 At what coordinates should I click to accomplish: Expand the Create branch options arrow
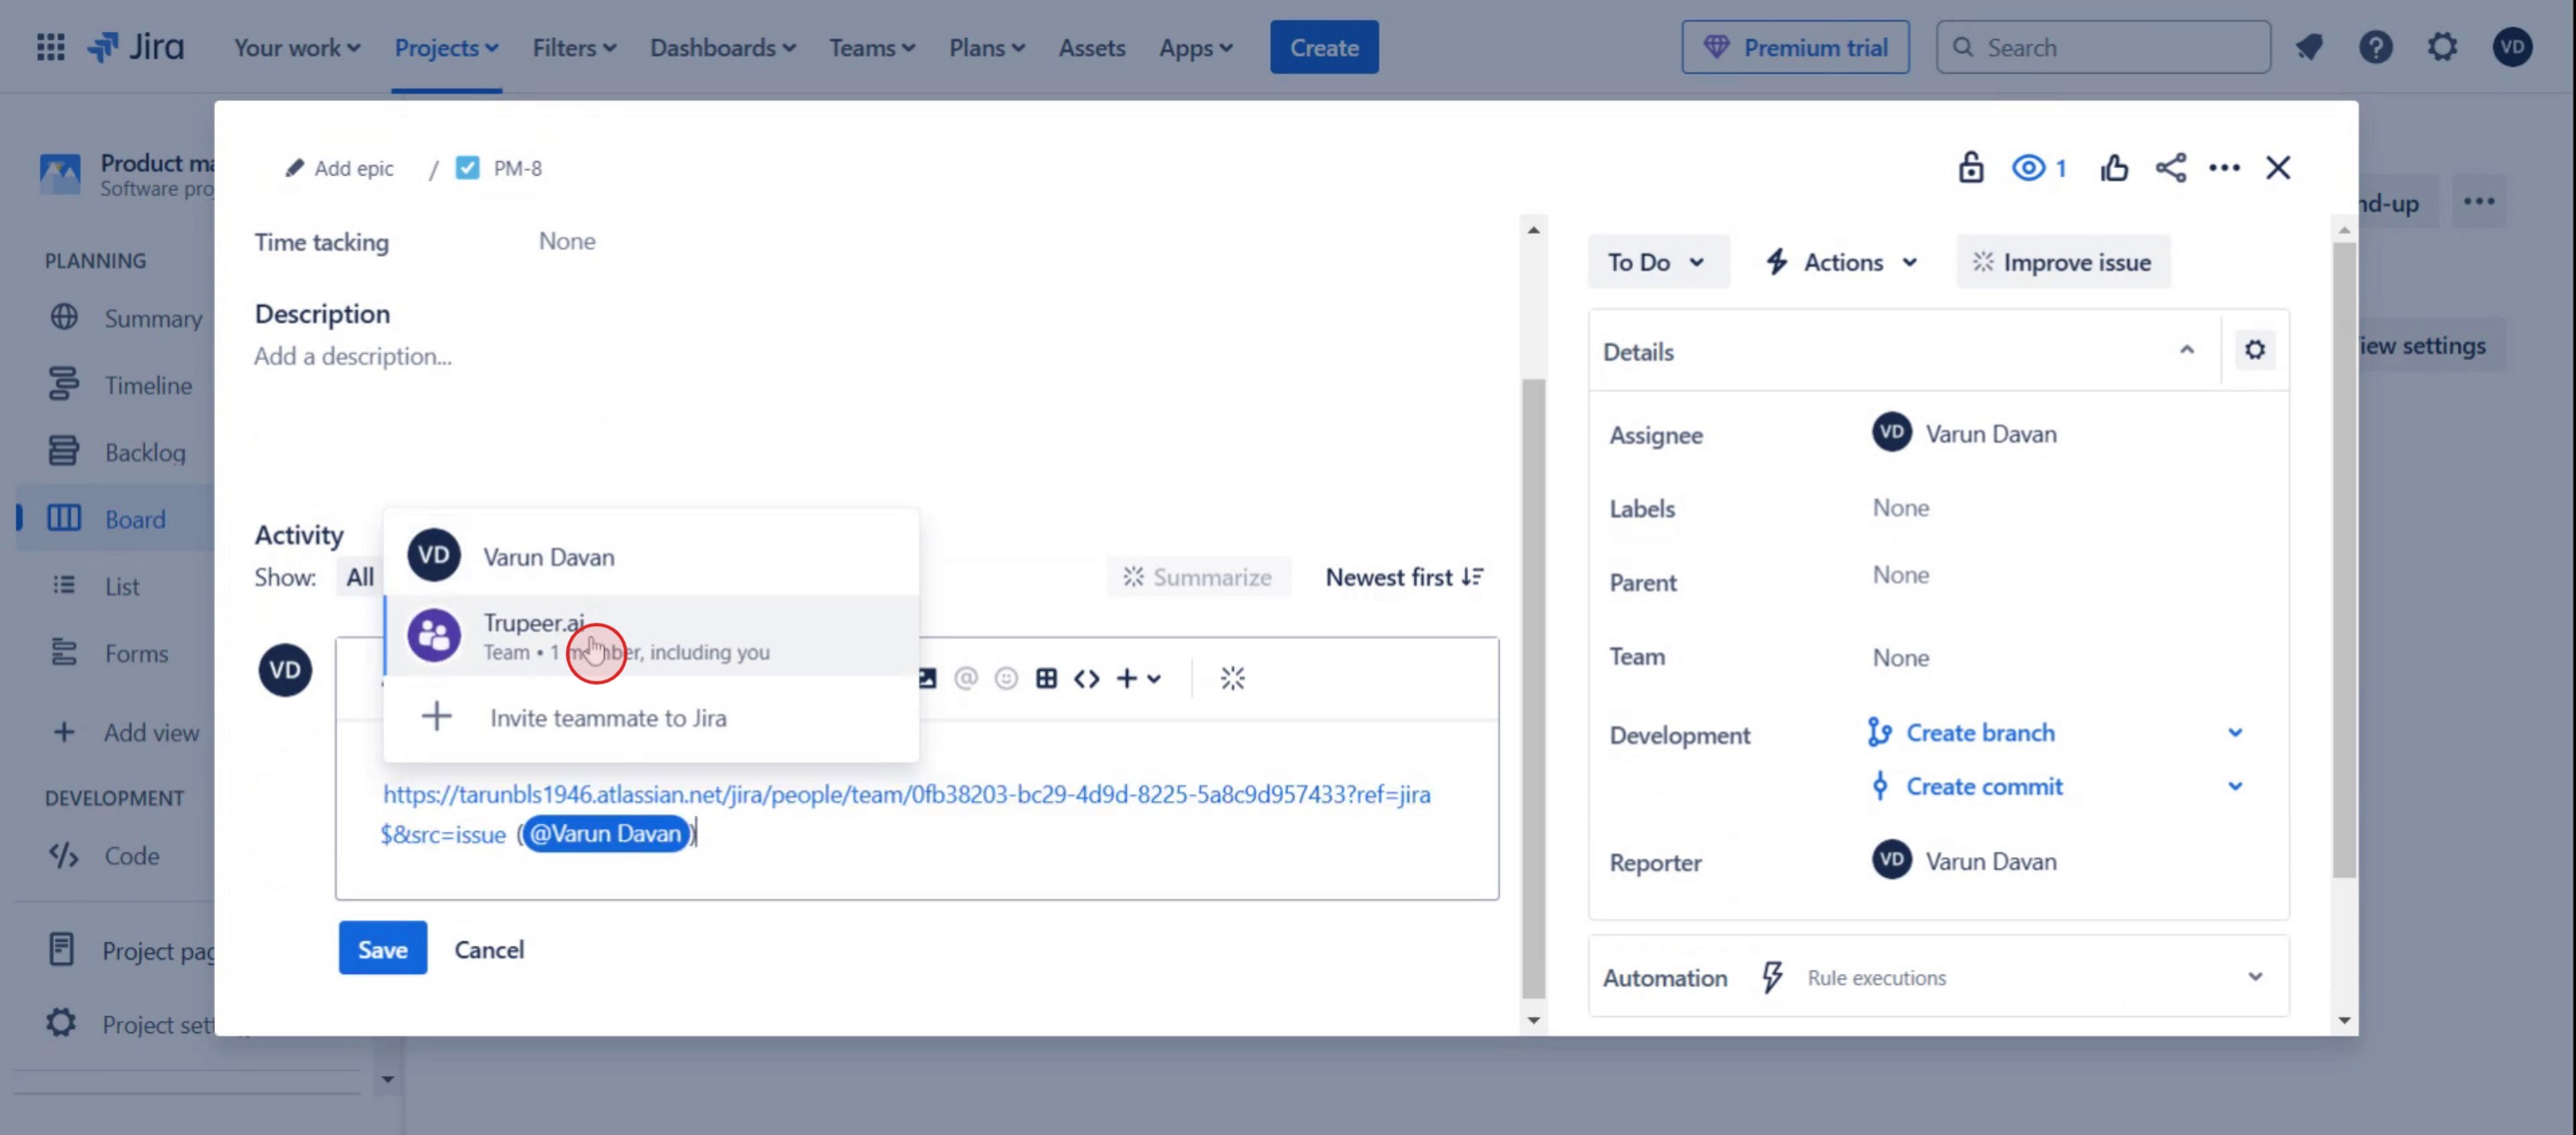(x=2235, y=733)
